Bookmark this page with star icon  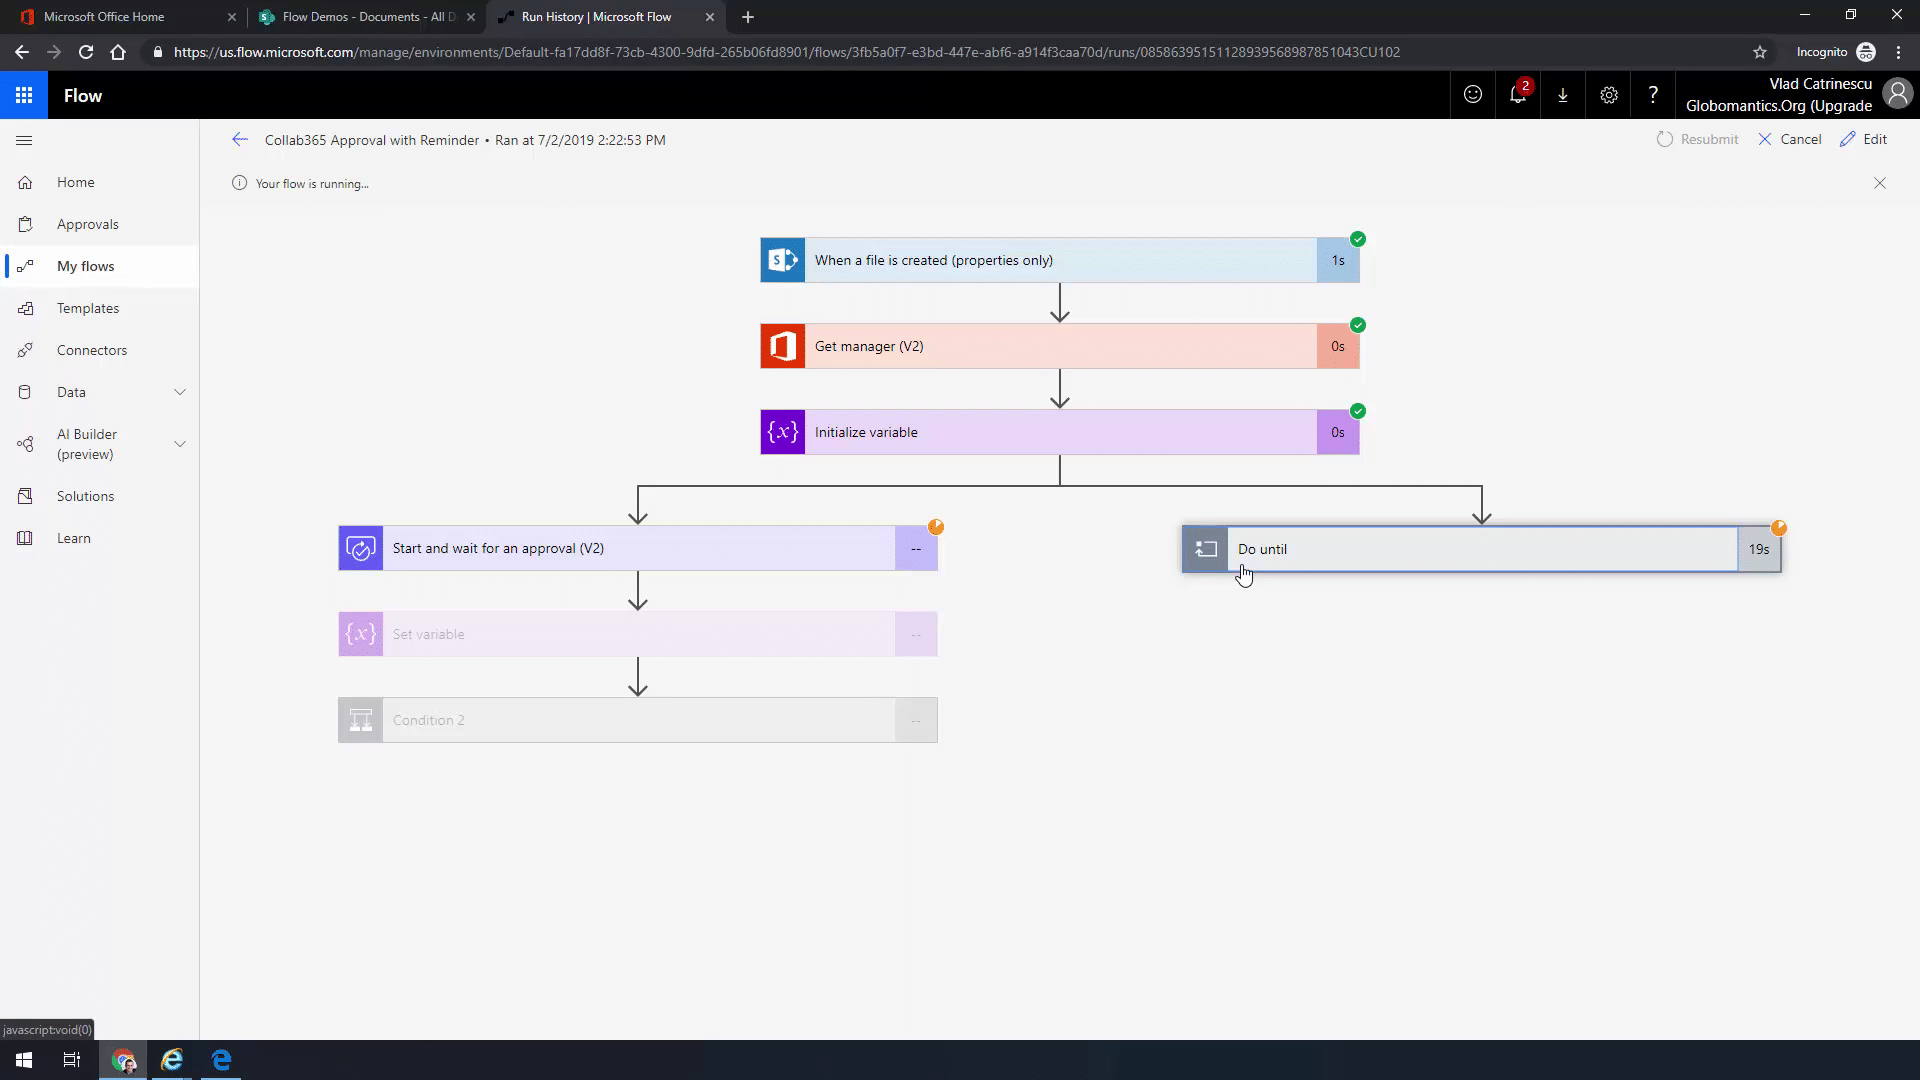[1760, 52]
